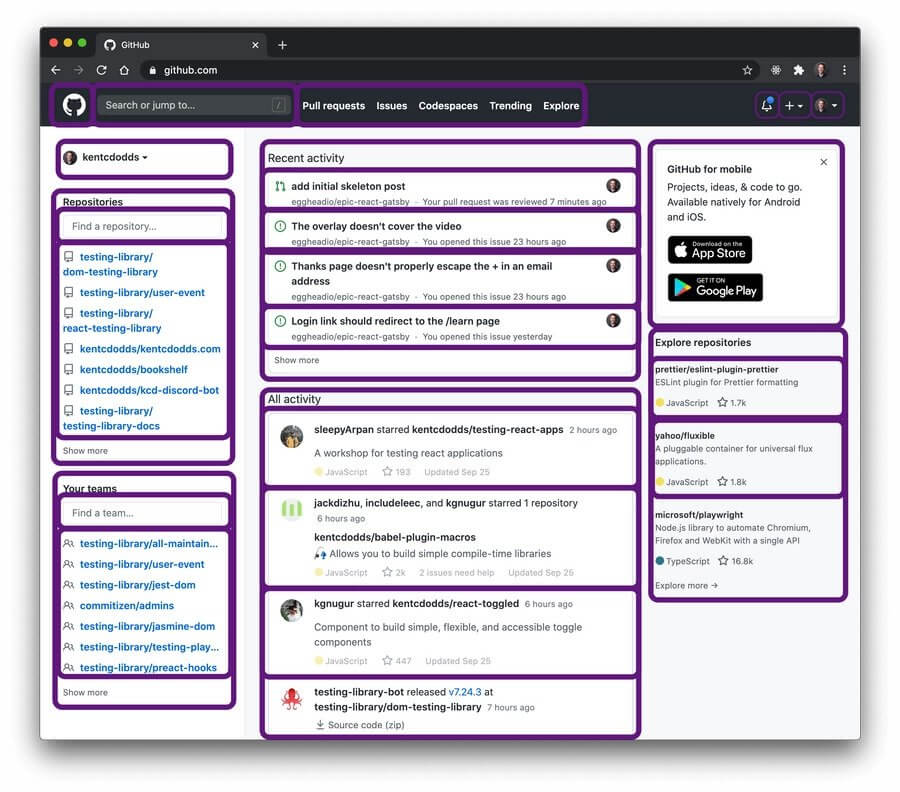
Task: Click kgnugur's avatar in activity feed
Action: [292, 611]
